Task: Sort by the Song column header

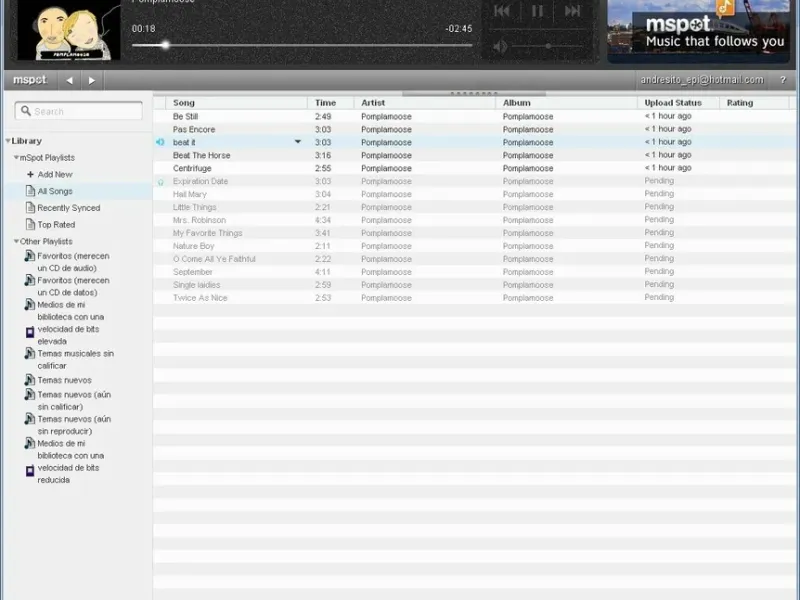Action: pos(237,103)
